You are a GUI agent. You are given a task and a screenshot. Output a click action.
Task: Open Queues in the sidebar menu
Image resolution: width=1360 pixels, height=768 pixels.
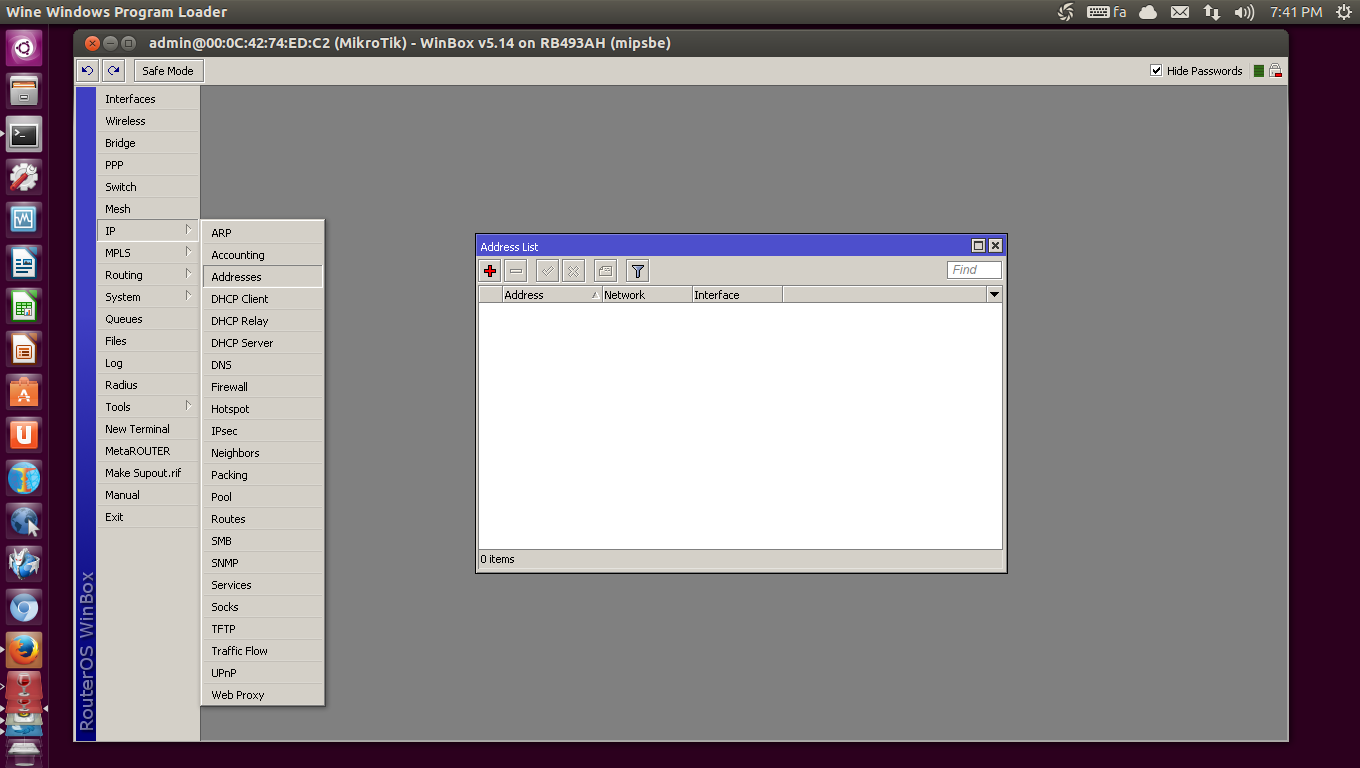pos(148,319)
